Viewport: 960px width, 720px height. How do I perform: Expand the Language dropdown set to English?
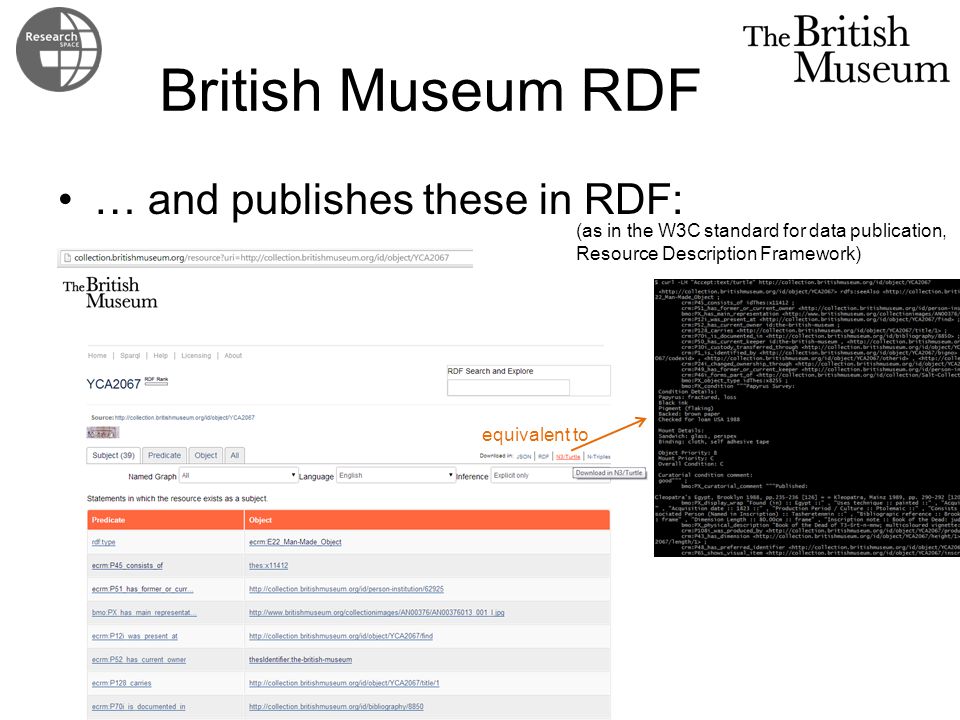click(396, 476)
